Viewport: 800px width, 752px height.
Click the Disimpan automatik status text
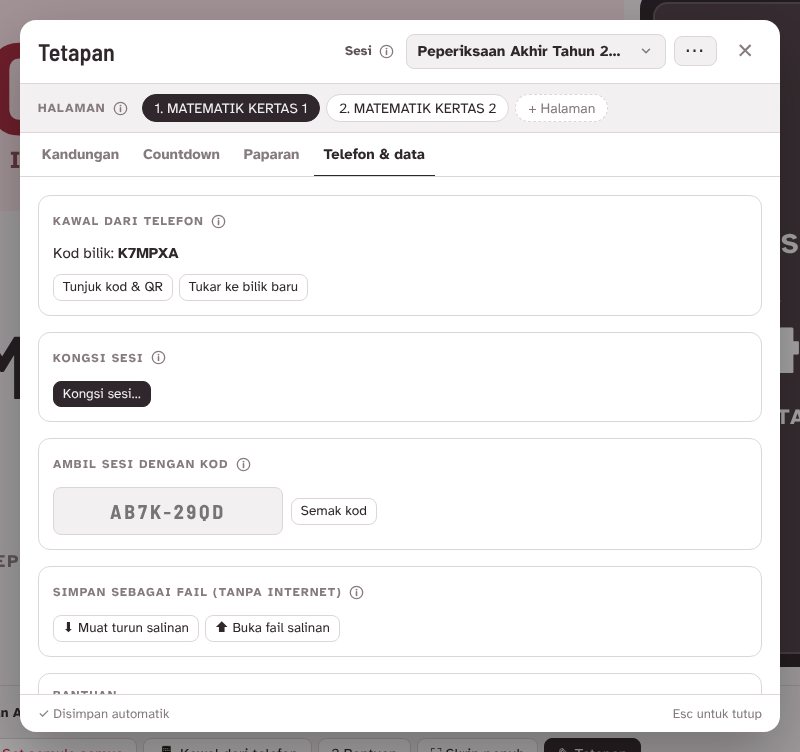point(104,714)
